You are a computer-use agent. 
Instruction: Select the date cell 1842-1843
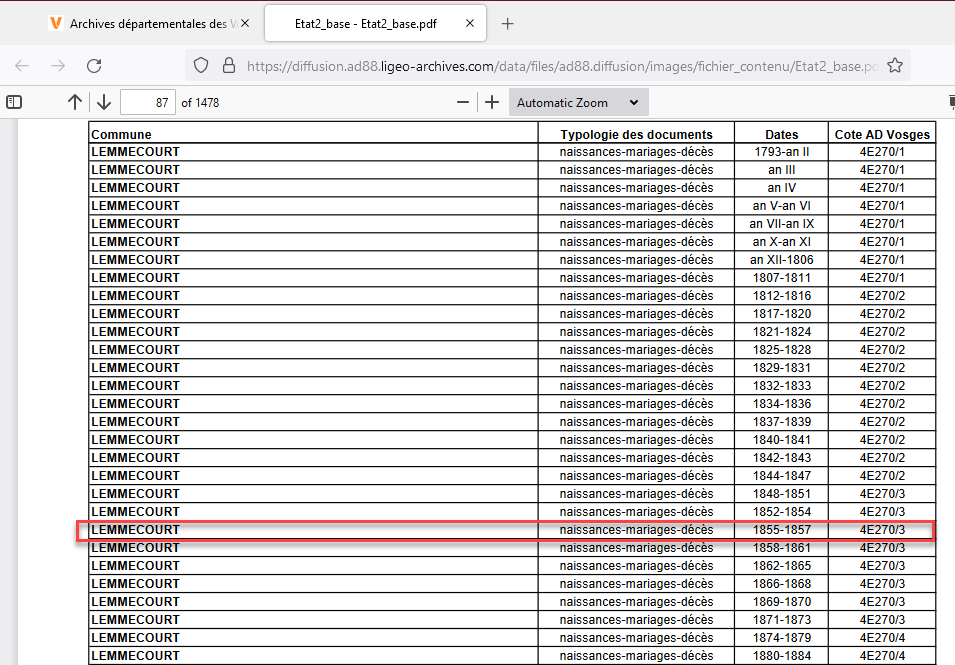coord(781,458)
